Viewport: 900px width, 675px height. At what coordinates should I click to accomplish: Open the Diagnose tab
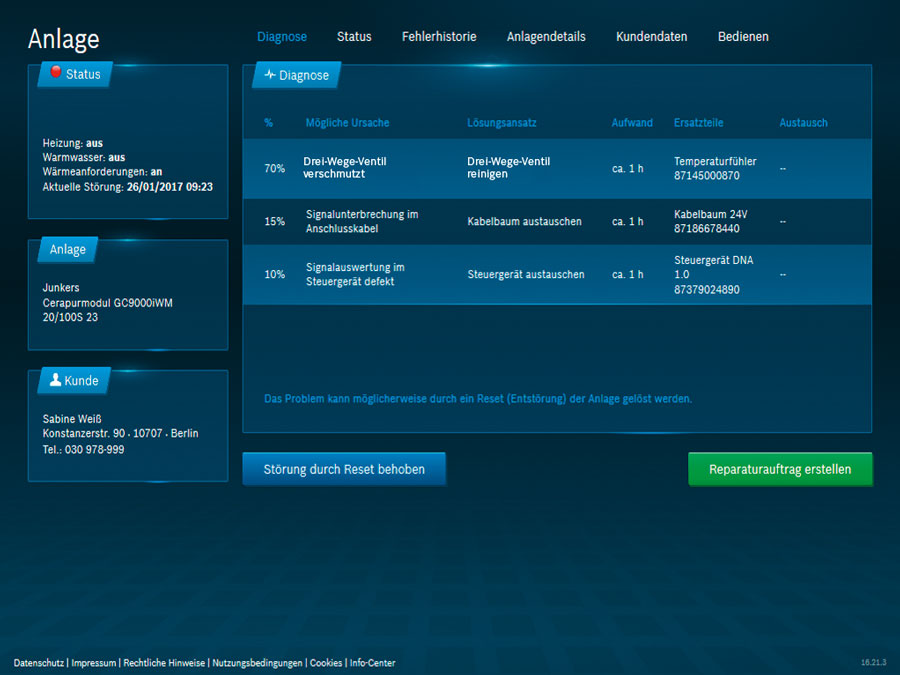[x=282, y=37]
